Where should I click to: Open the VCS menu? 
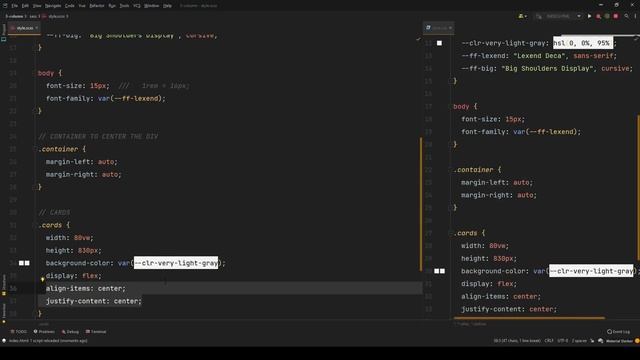tap(137, 6)
